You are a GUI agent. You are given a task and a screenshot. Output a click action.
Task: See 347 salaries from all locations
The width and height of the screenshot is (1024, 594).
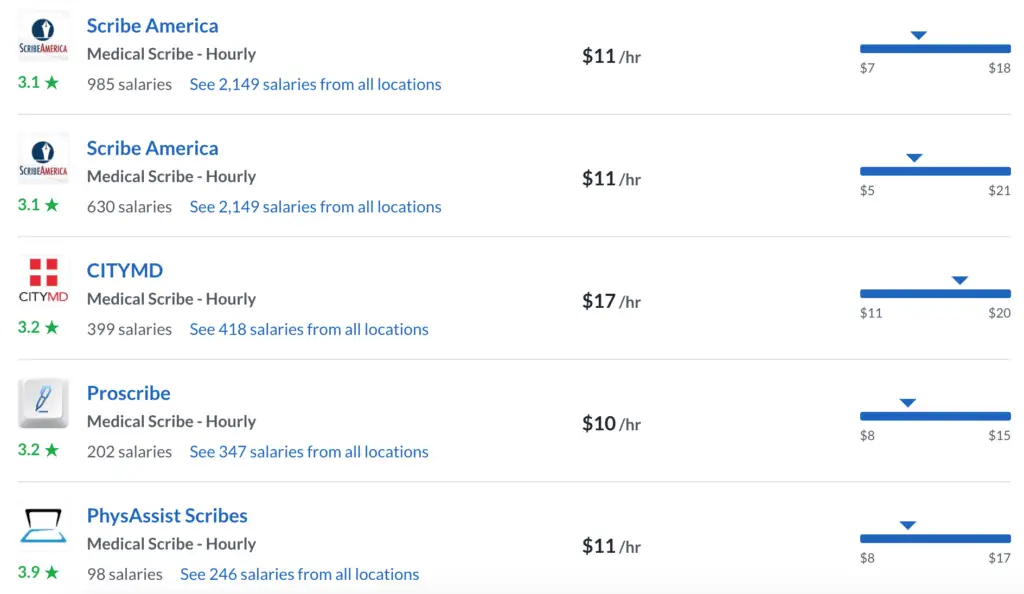(309, 452)
